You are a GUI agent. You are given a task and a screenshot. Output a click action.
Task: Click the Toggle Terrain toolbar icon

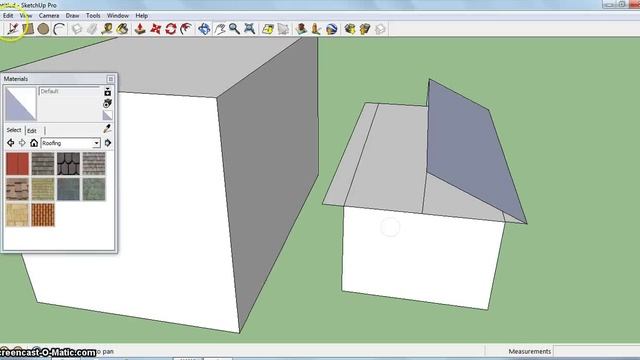point(283,29)
